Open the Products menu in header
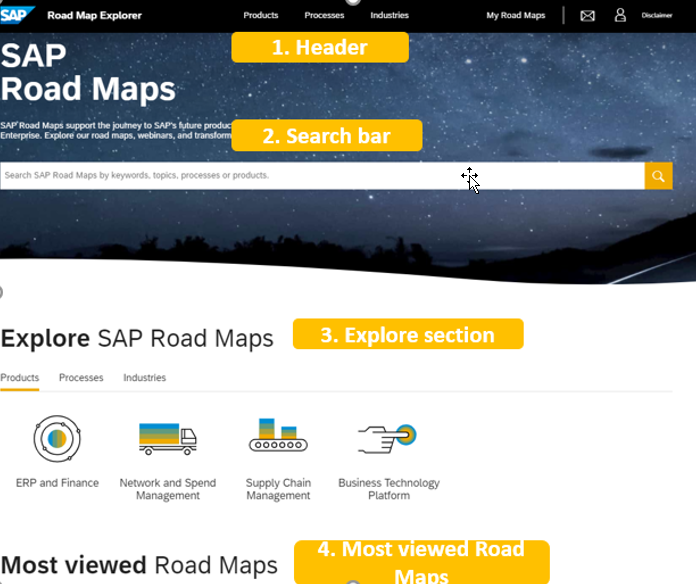The image size is (698, 584). pos(260,15)
